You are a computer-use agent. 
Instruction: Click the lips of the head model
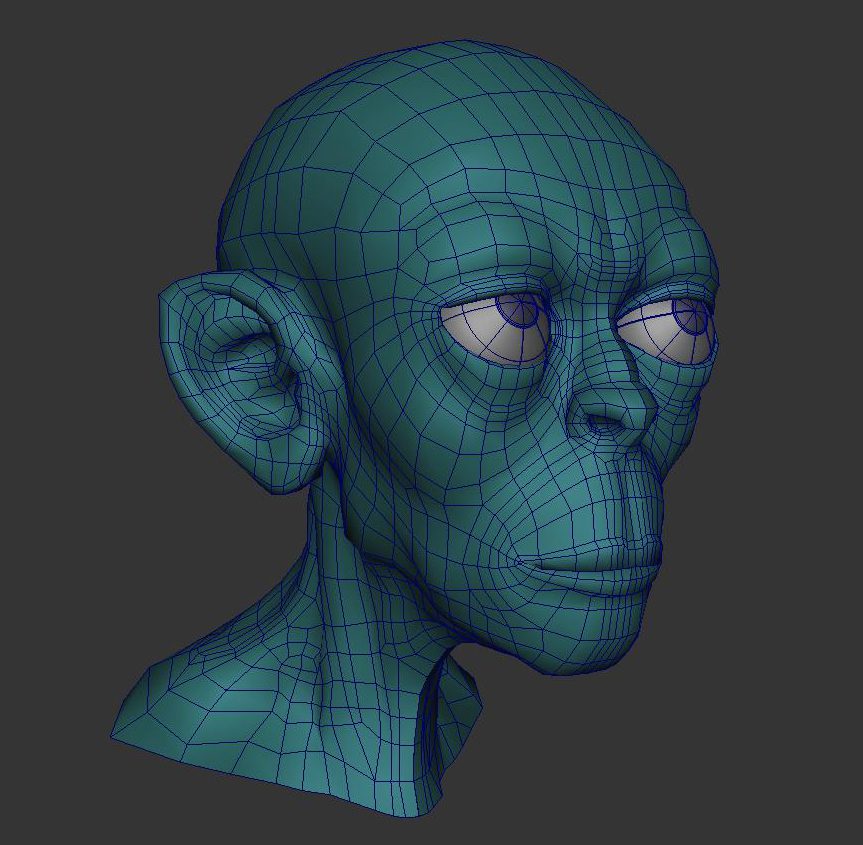[590, 567]
